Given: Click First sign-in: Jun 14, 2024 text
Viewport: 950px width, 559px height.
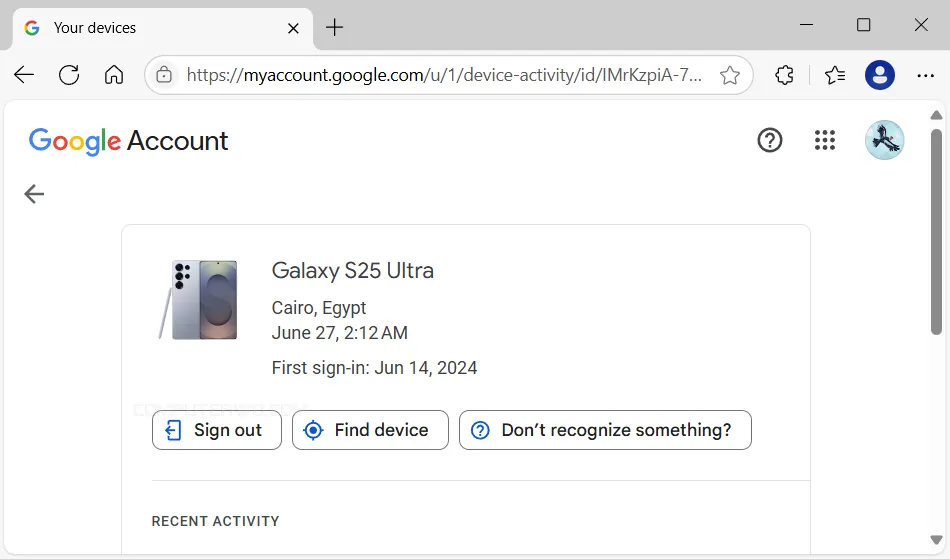Looking at the screenshot, I should pyautogui.click(x=374, y=368).
